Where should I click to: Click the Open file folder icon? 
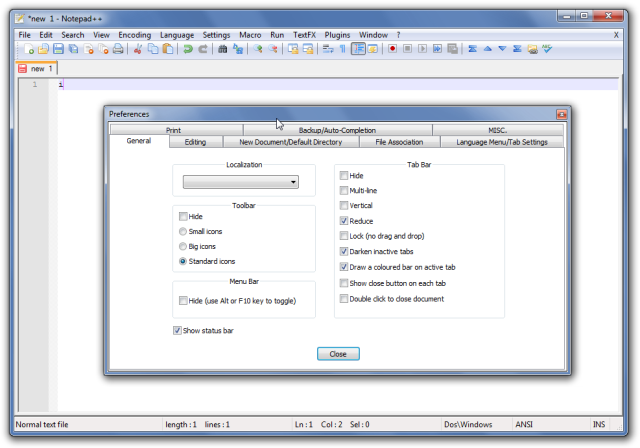click(x=43, y=49)
